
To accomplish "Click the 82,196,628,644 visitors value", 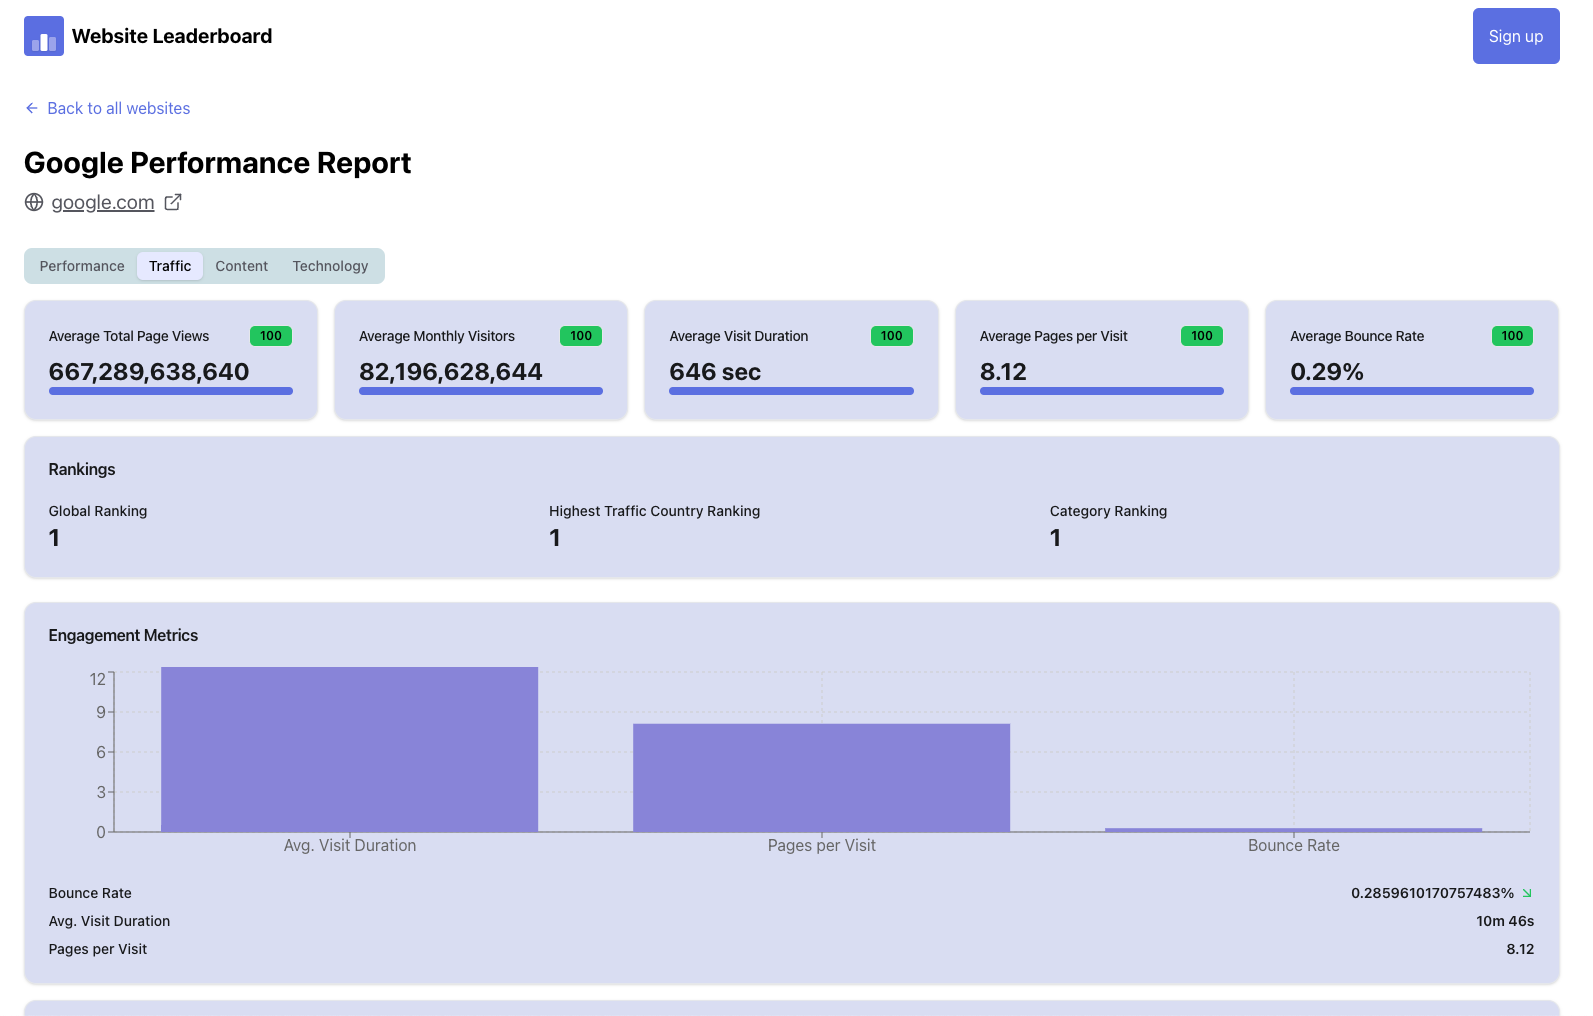I will (451, 372).
